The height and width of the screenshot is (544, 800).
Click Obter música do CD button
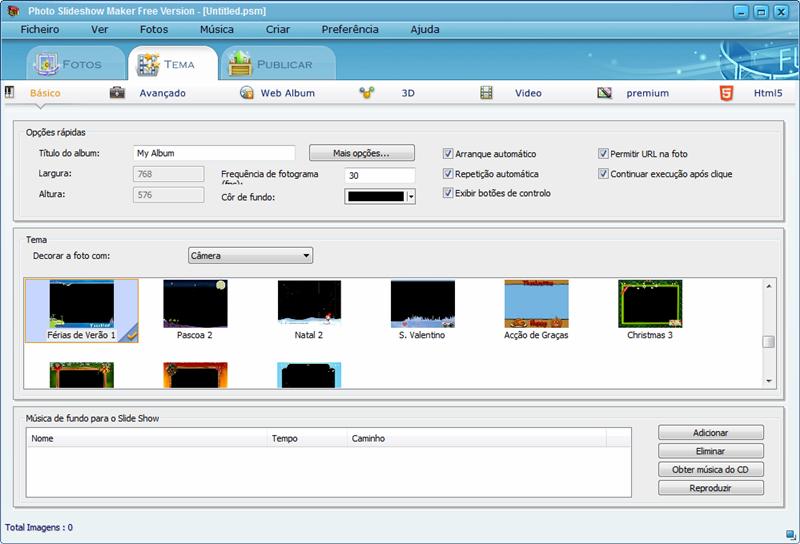click(711, 469)
